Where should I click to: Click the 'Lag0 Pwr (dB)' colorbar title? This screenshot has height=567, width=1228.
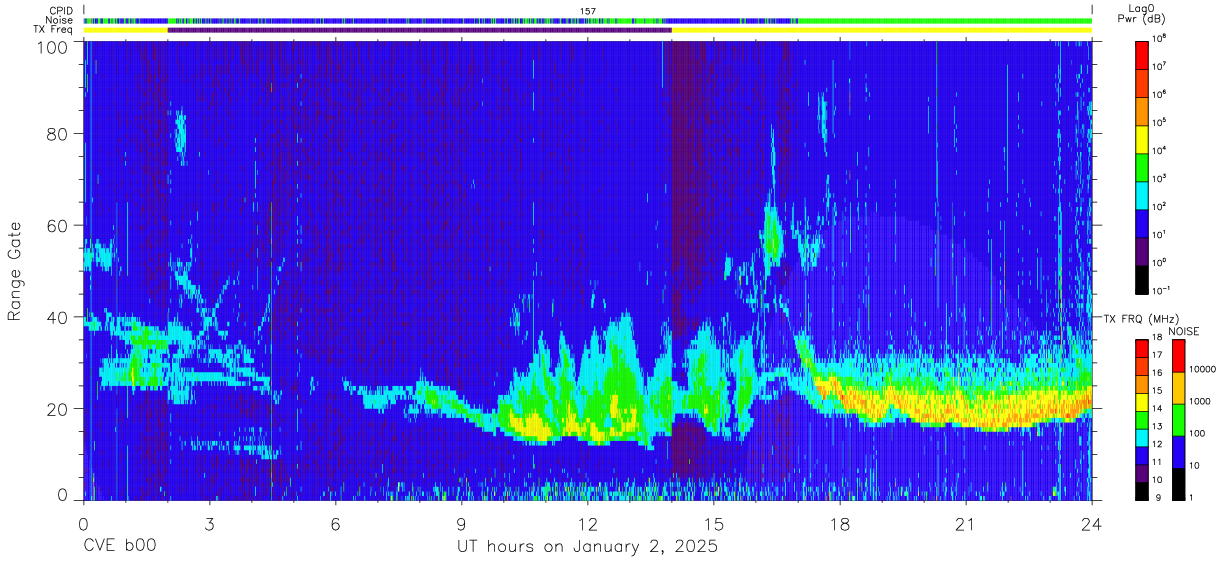(1144, 13)
